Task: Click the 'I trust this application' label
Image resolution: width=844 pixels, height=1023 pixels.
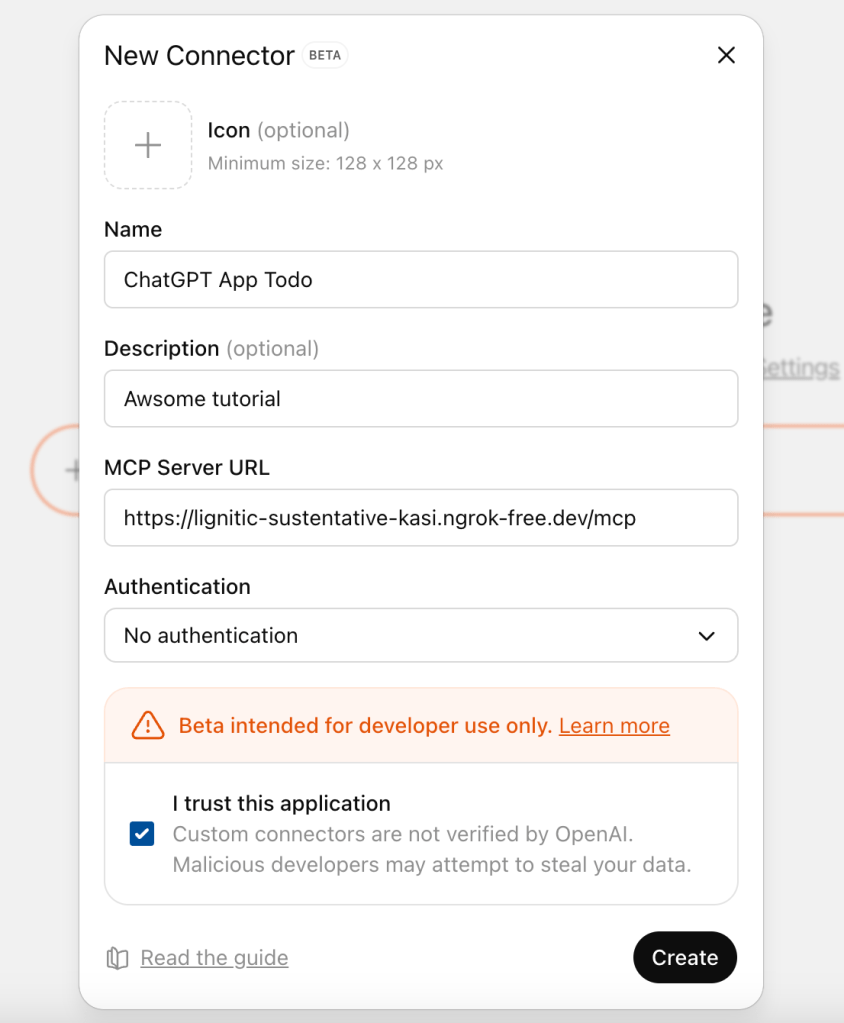Action: (281, 804)
